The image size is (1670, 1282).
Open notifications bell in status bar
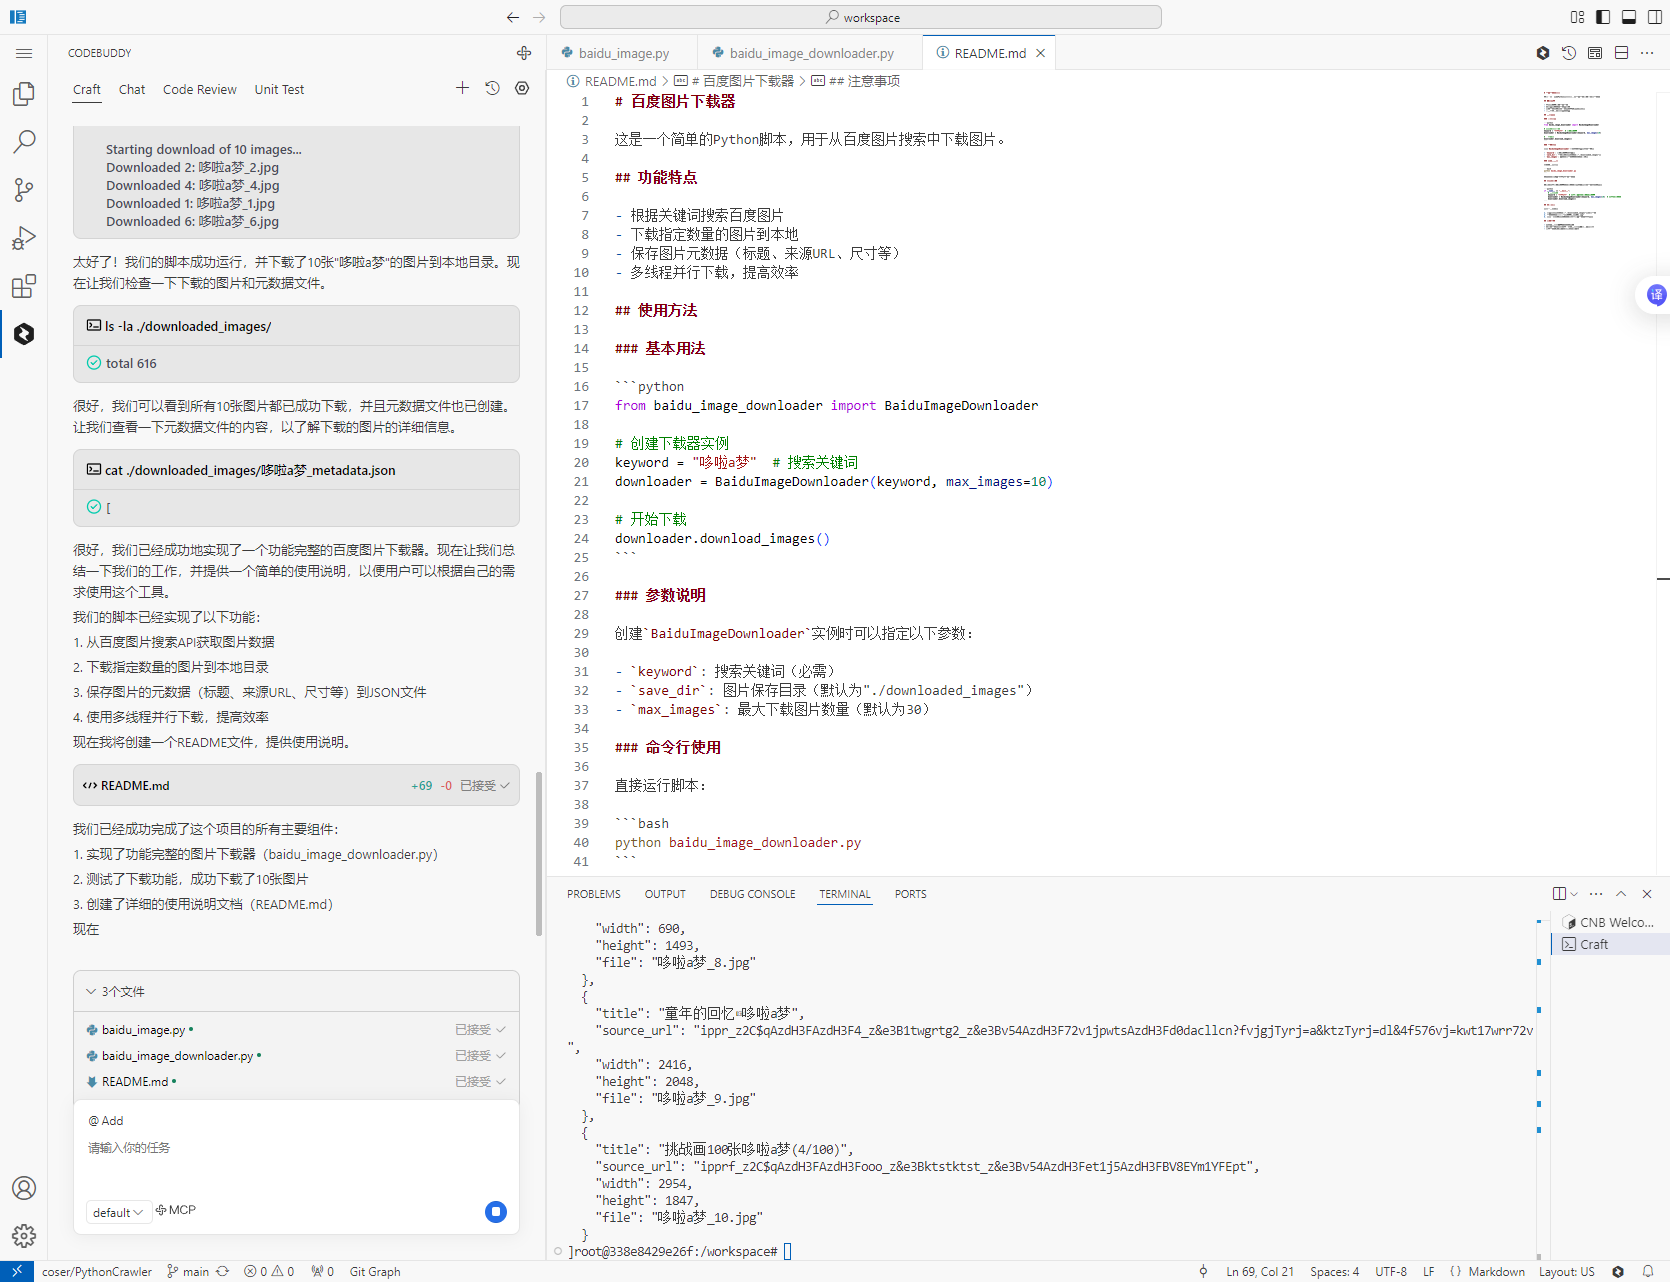tap(1648, 1272)
